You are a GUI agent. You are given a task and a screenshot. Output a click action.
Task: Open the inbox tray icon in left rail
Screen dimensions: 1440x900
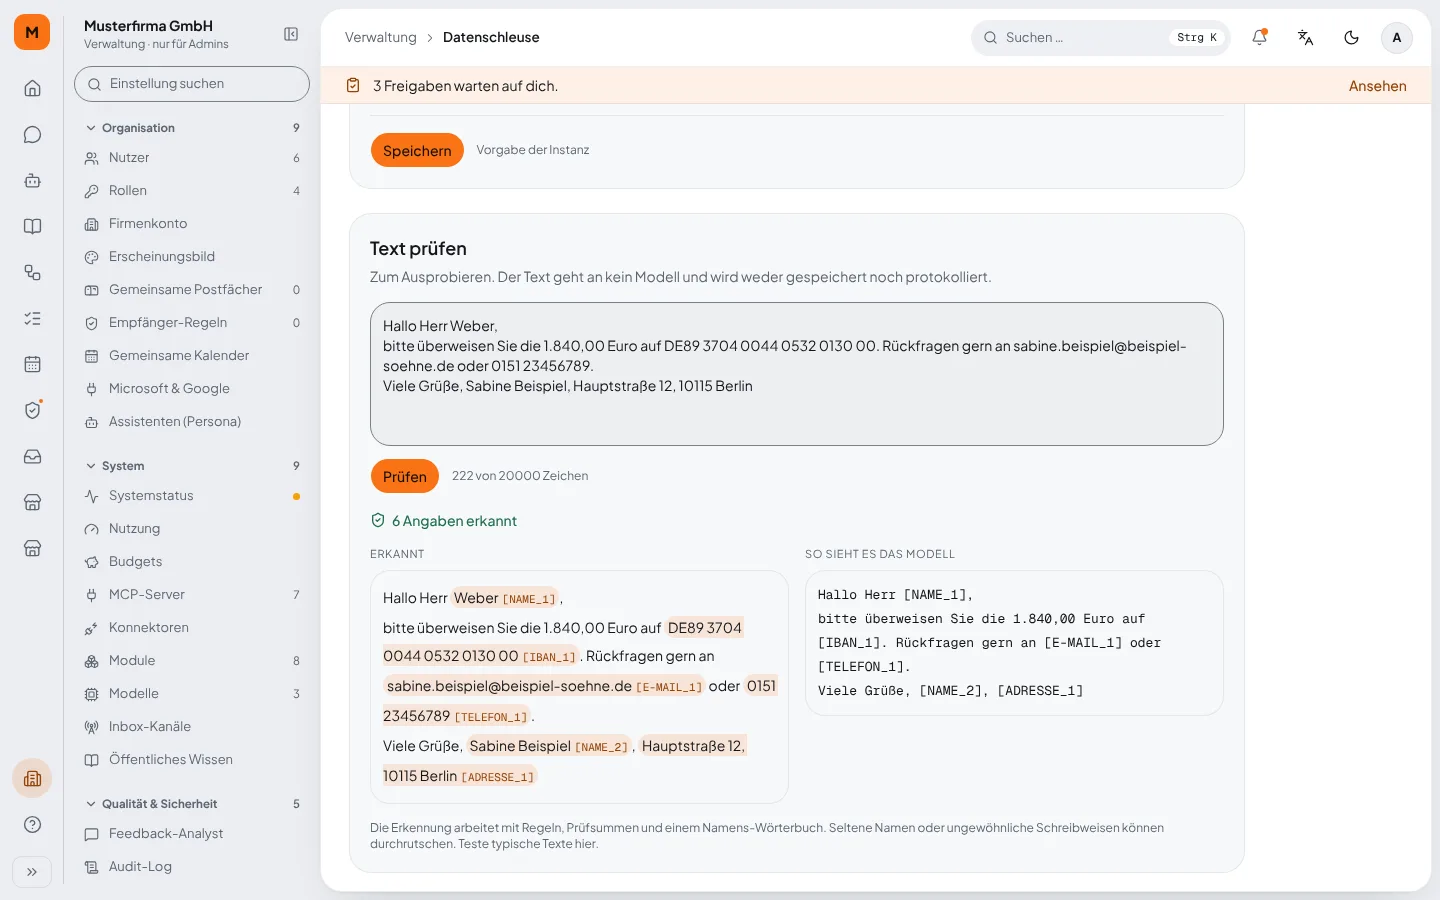32,456
